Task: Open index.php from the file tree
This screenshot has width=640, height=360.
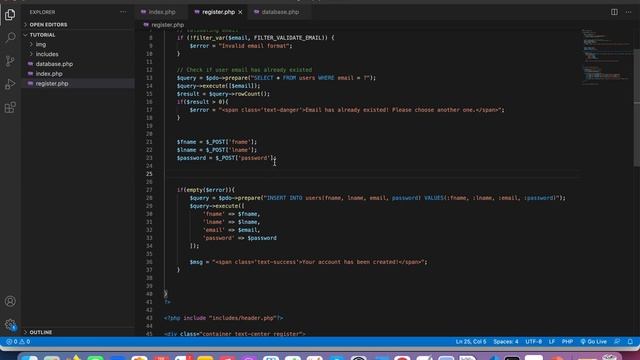Action: pos(78,74)
